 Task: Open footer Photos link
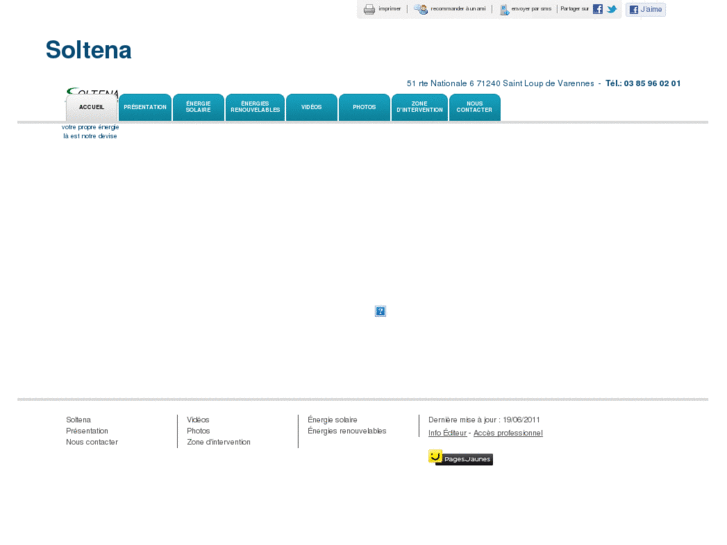pos(198,431)
